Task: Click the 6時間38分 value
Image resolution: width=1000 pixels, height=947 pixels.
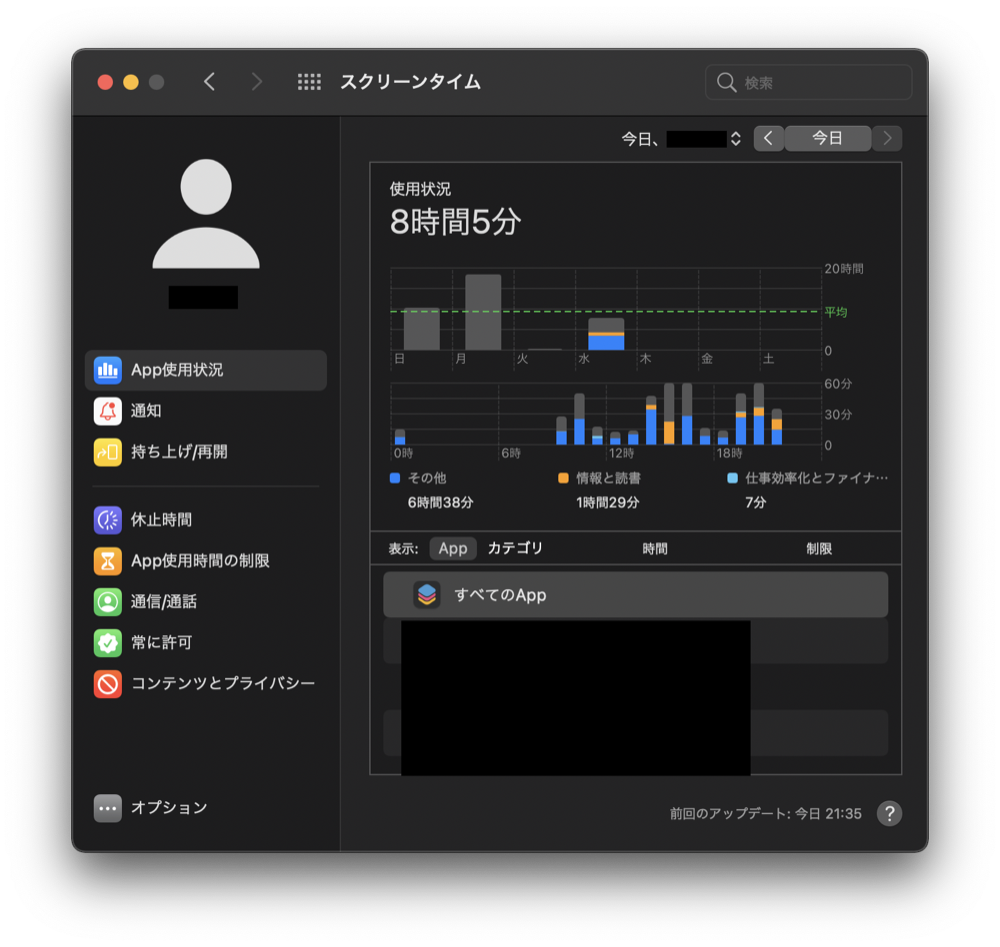Action: pos(441,503)
